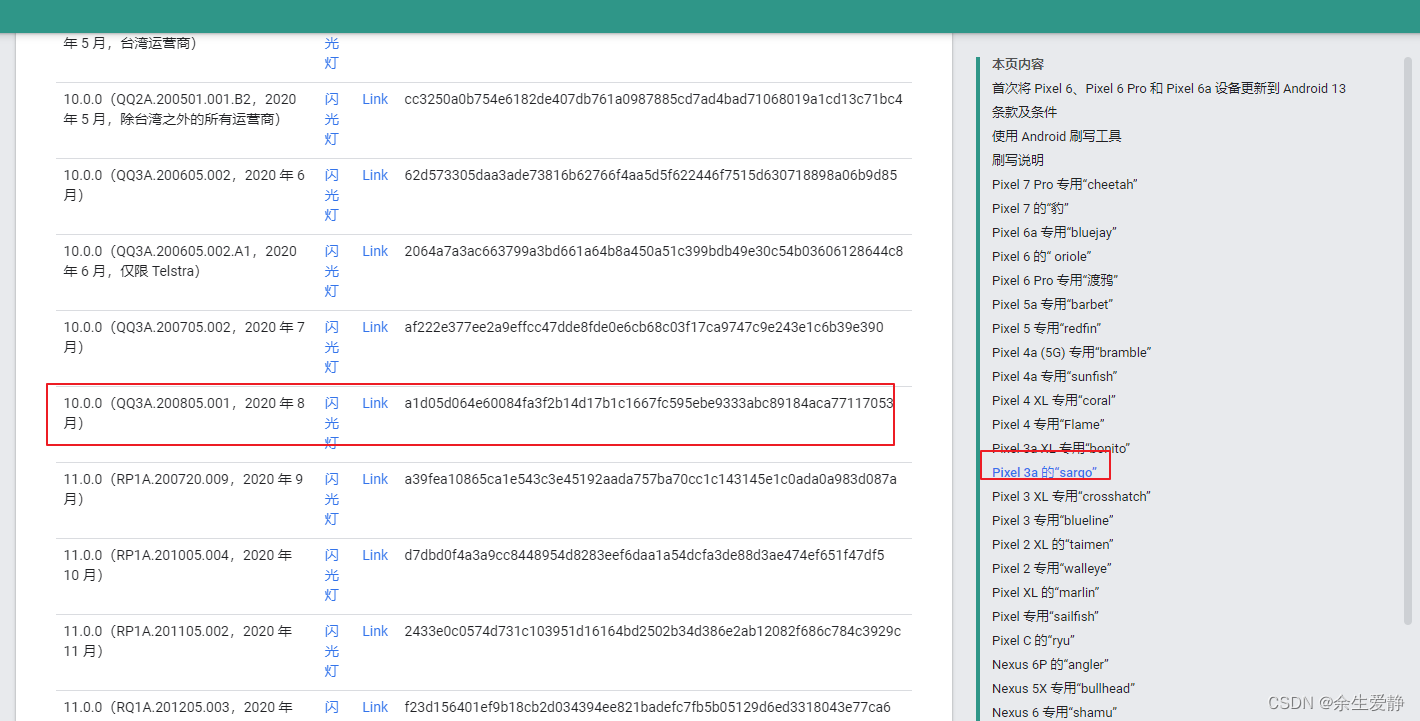Screen dimensions: 1420x721
Task: Open the Link for RP1A.201005.004 October build
Action: tap(375, 555)
